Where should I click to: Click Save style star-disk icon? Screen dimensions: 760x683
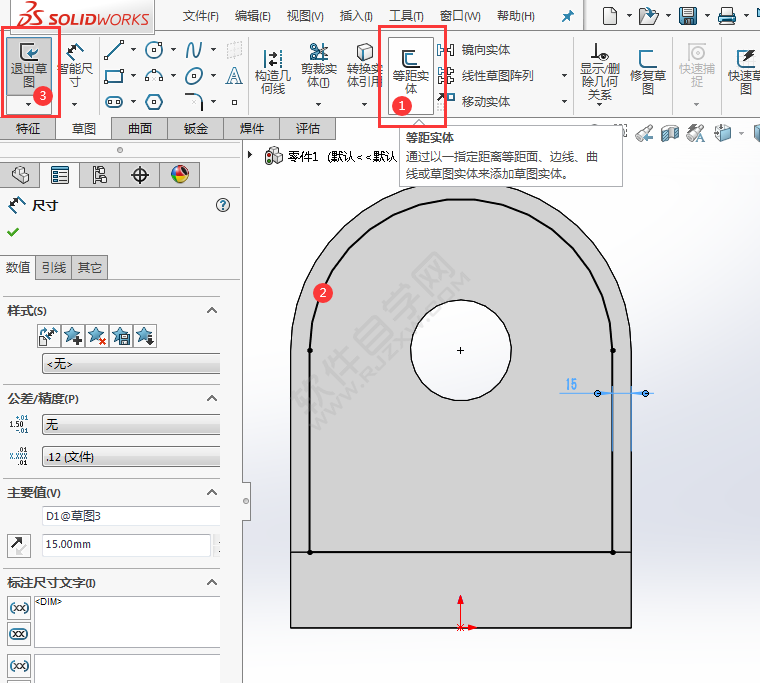(121, 336)
